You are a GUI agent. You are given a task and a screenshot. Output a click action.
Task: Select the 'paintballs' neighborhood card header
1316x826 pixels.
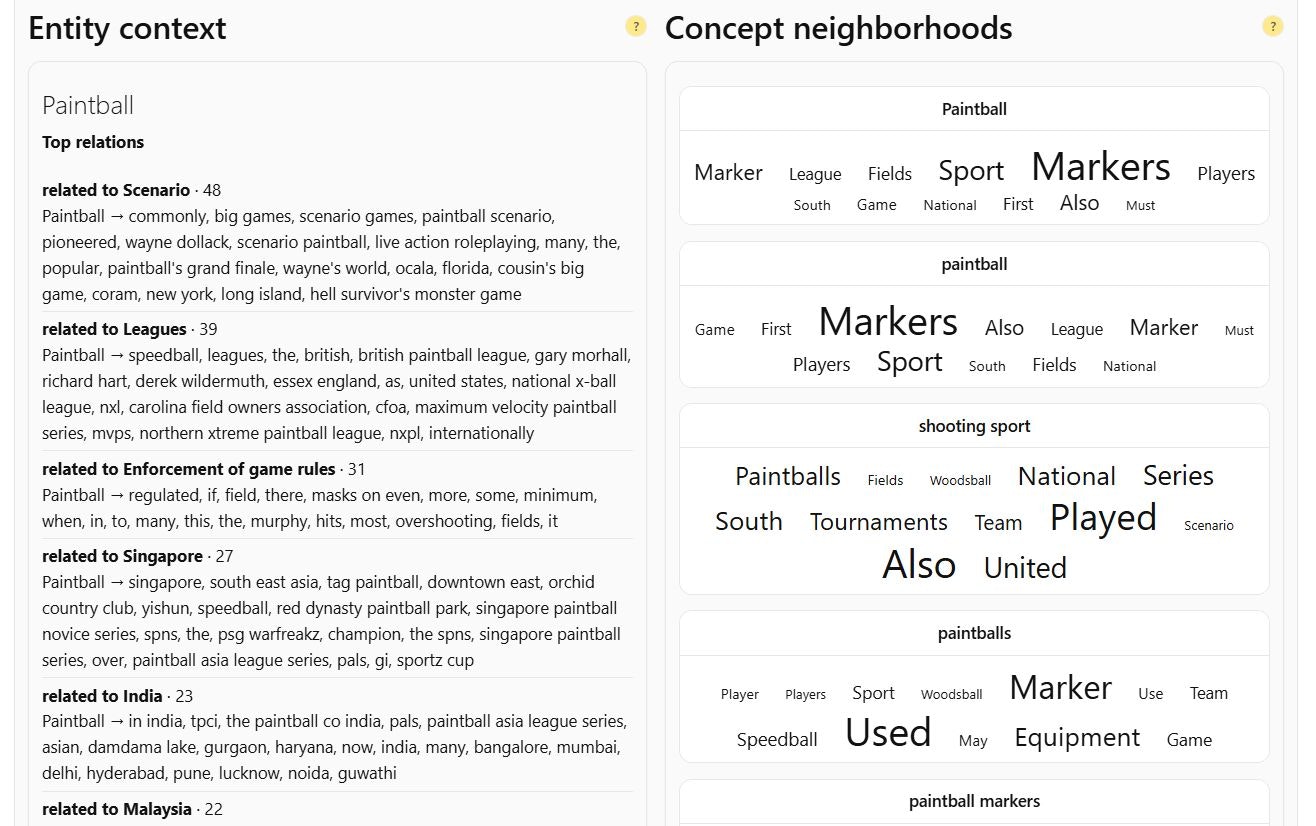(974, 633)
